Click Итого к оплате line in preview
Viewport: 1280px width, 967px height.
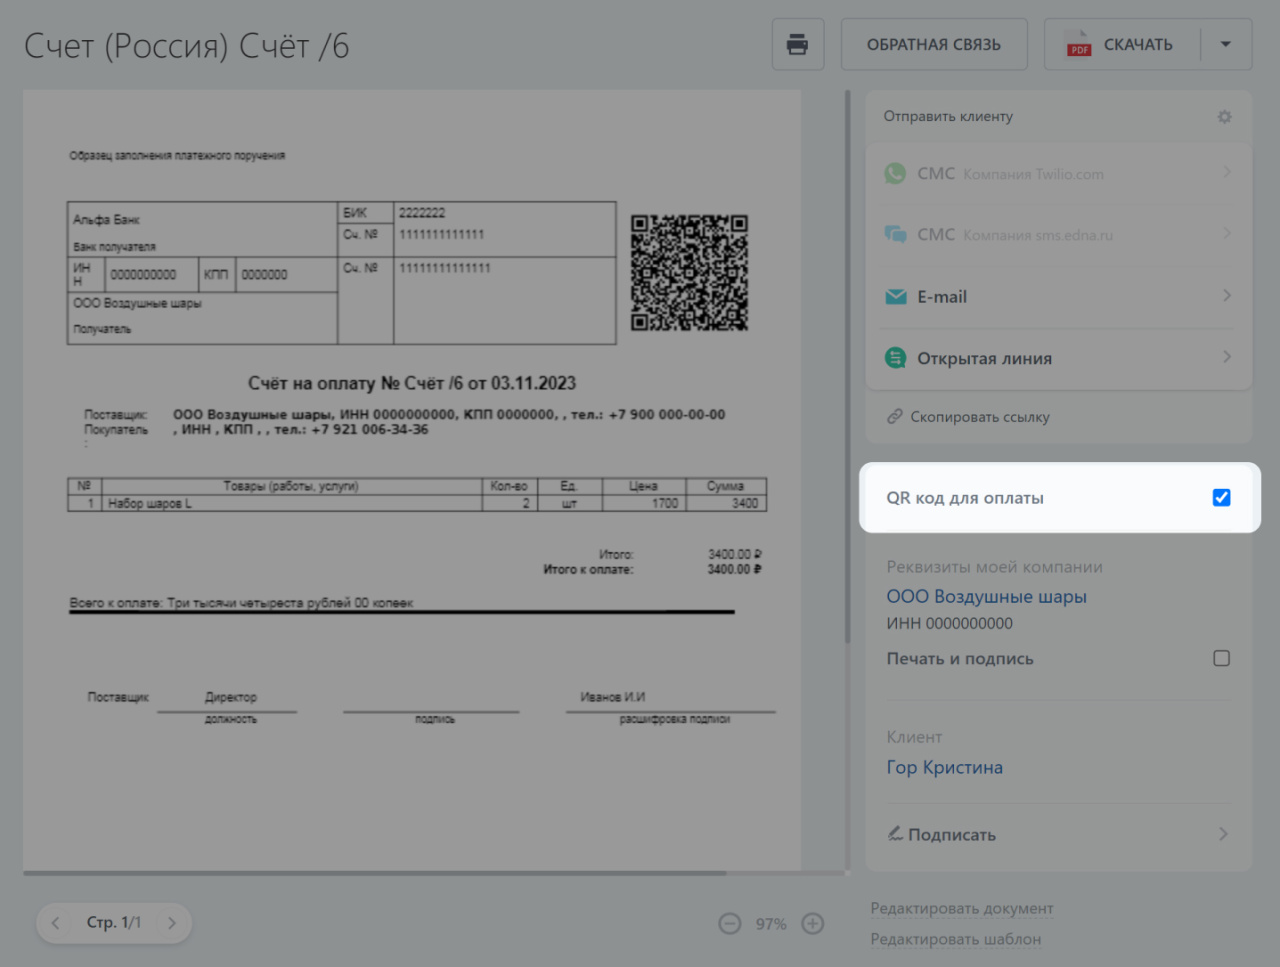tap(652, 569)
